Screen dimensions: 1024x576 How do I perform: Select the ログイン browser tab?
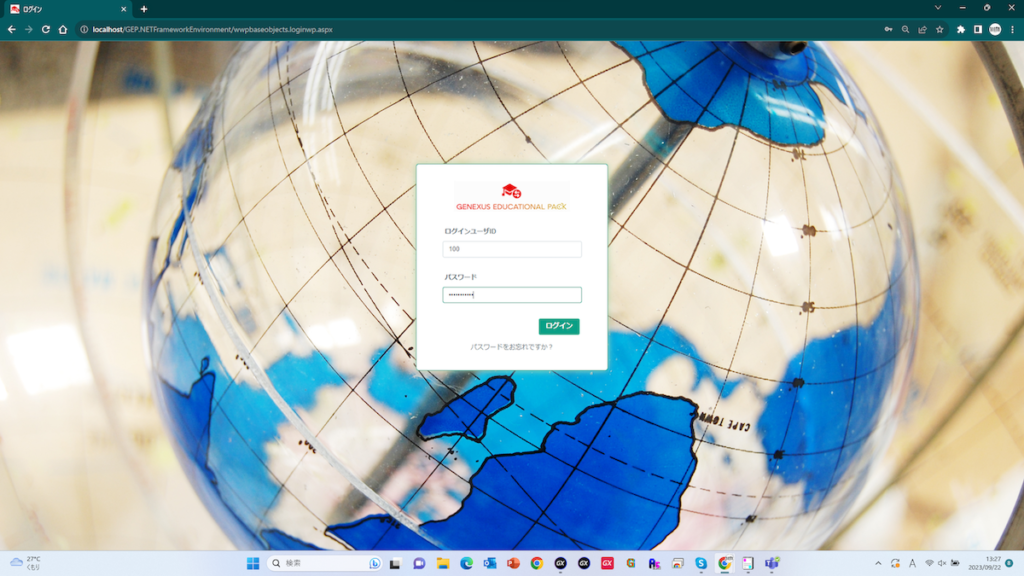click(67, 9)
